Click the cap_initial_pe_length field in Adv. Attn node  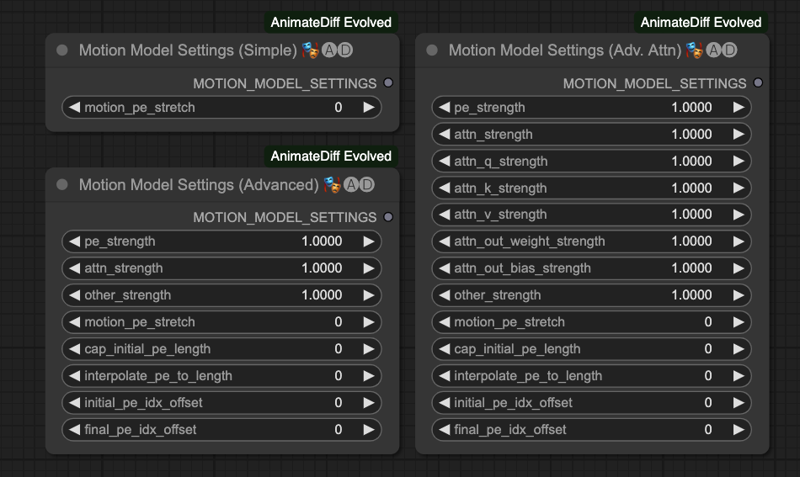pyautogui.click(x=591, y=349)
